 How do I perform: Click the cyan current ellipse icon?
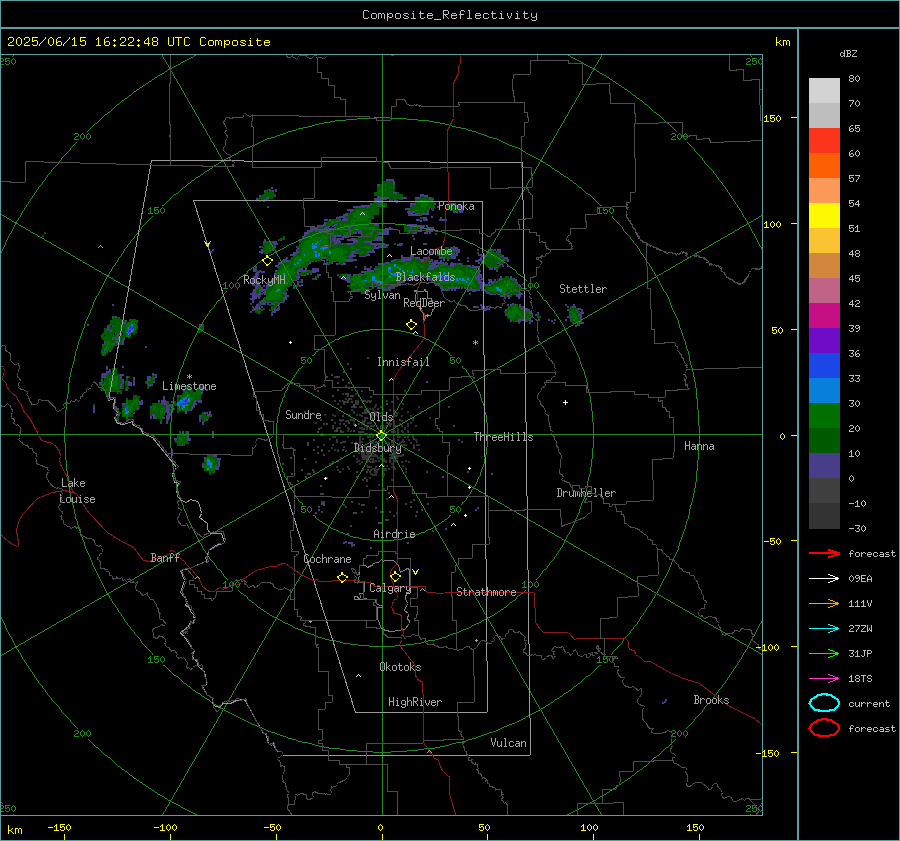[x=824, y=703]
